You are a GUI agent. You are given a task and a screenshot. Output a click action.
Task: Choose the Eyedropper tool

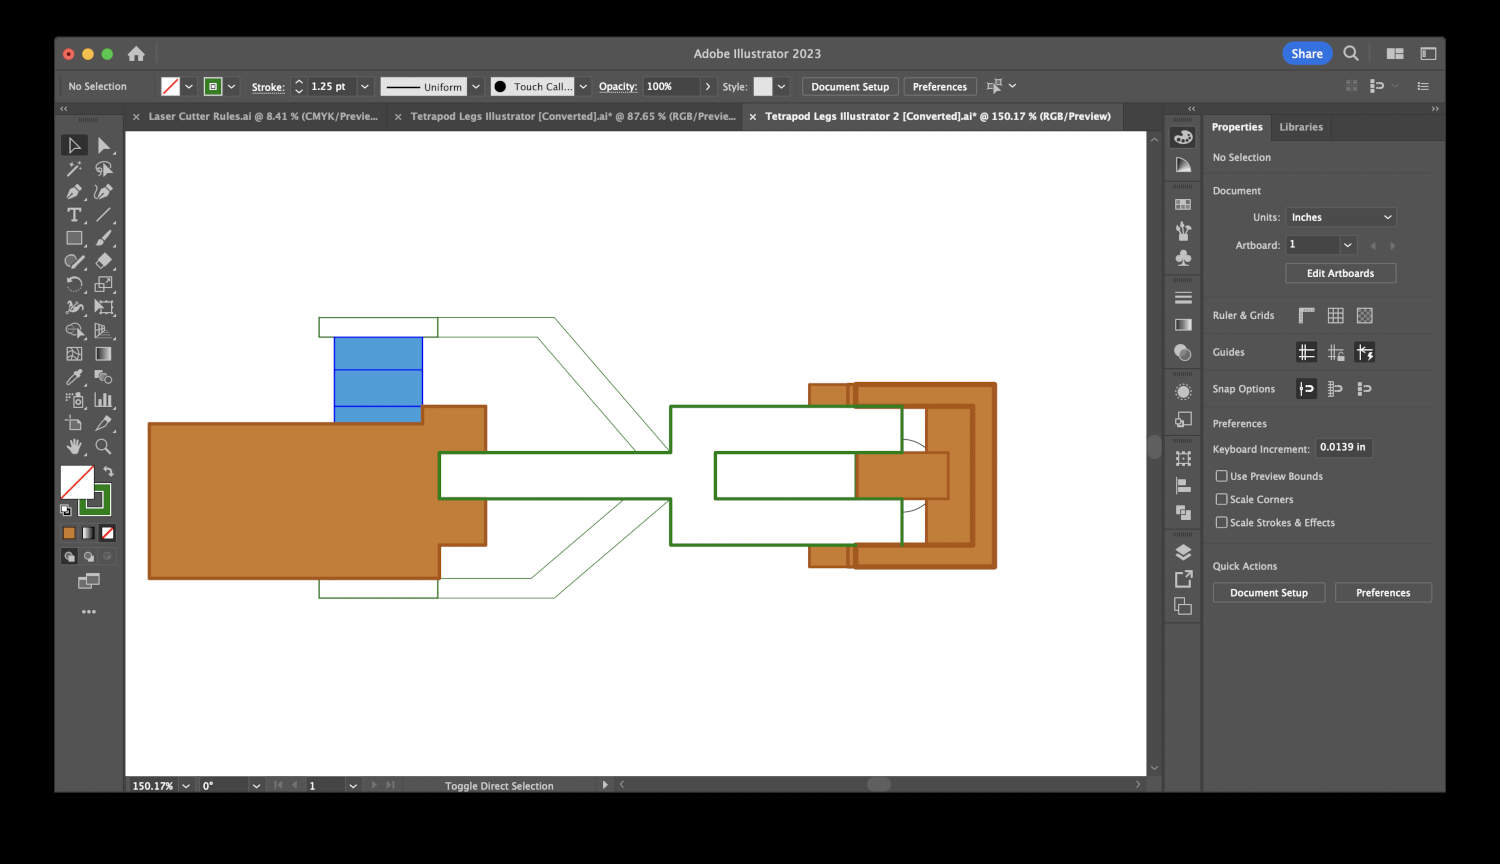point(73,377)
